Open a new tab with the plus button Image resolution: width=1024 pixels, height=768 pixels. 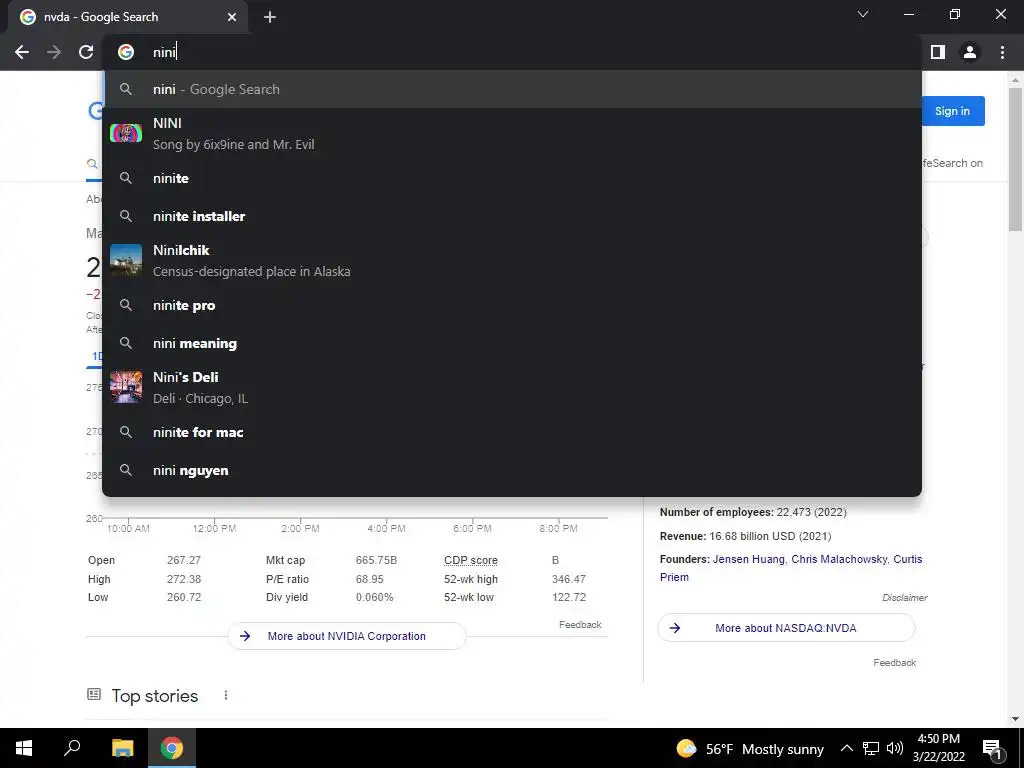[x=270, y=18]
